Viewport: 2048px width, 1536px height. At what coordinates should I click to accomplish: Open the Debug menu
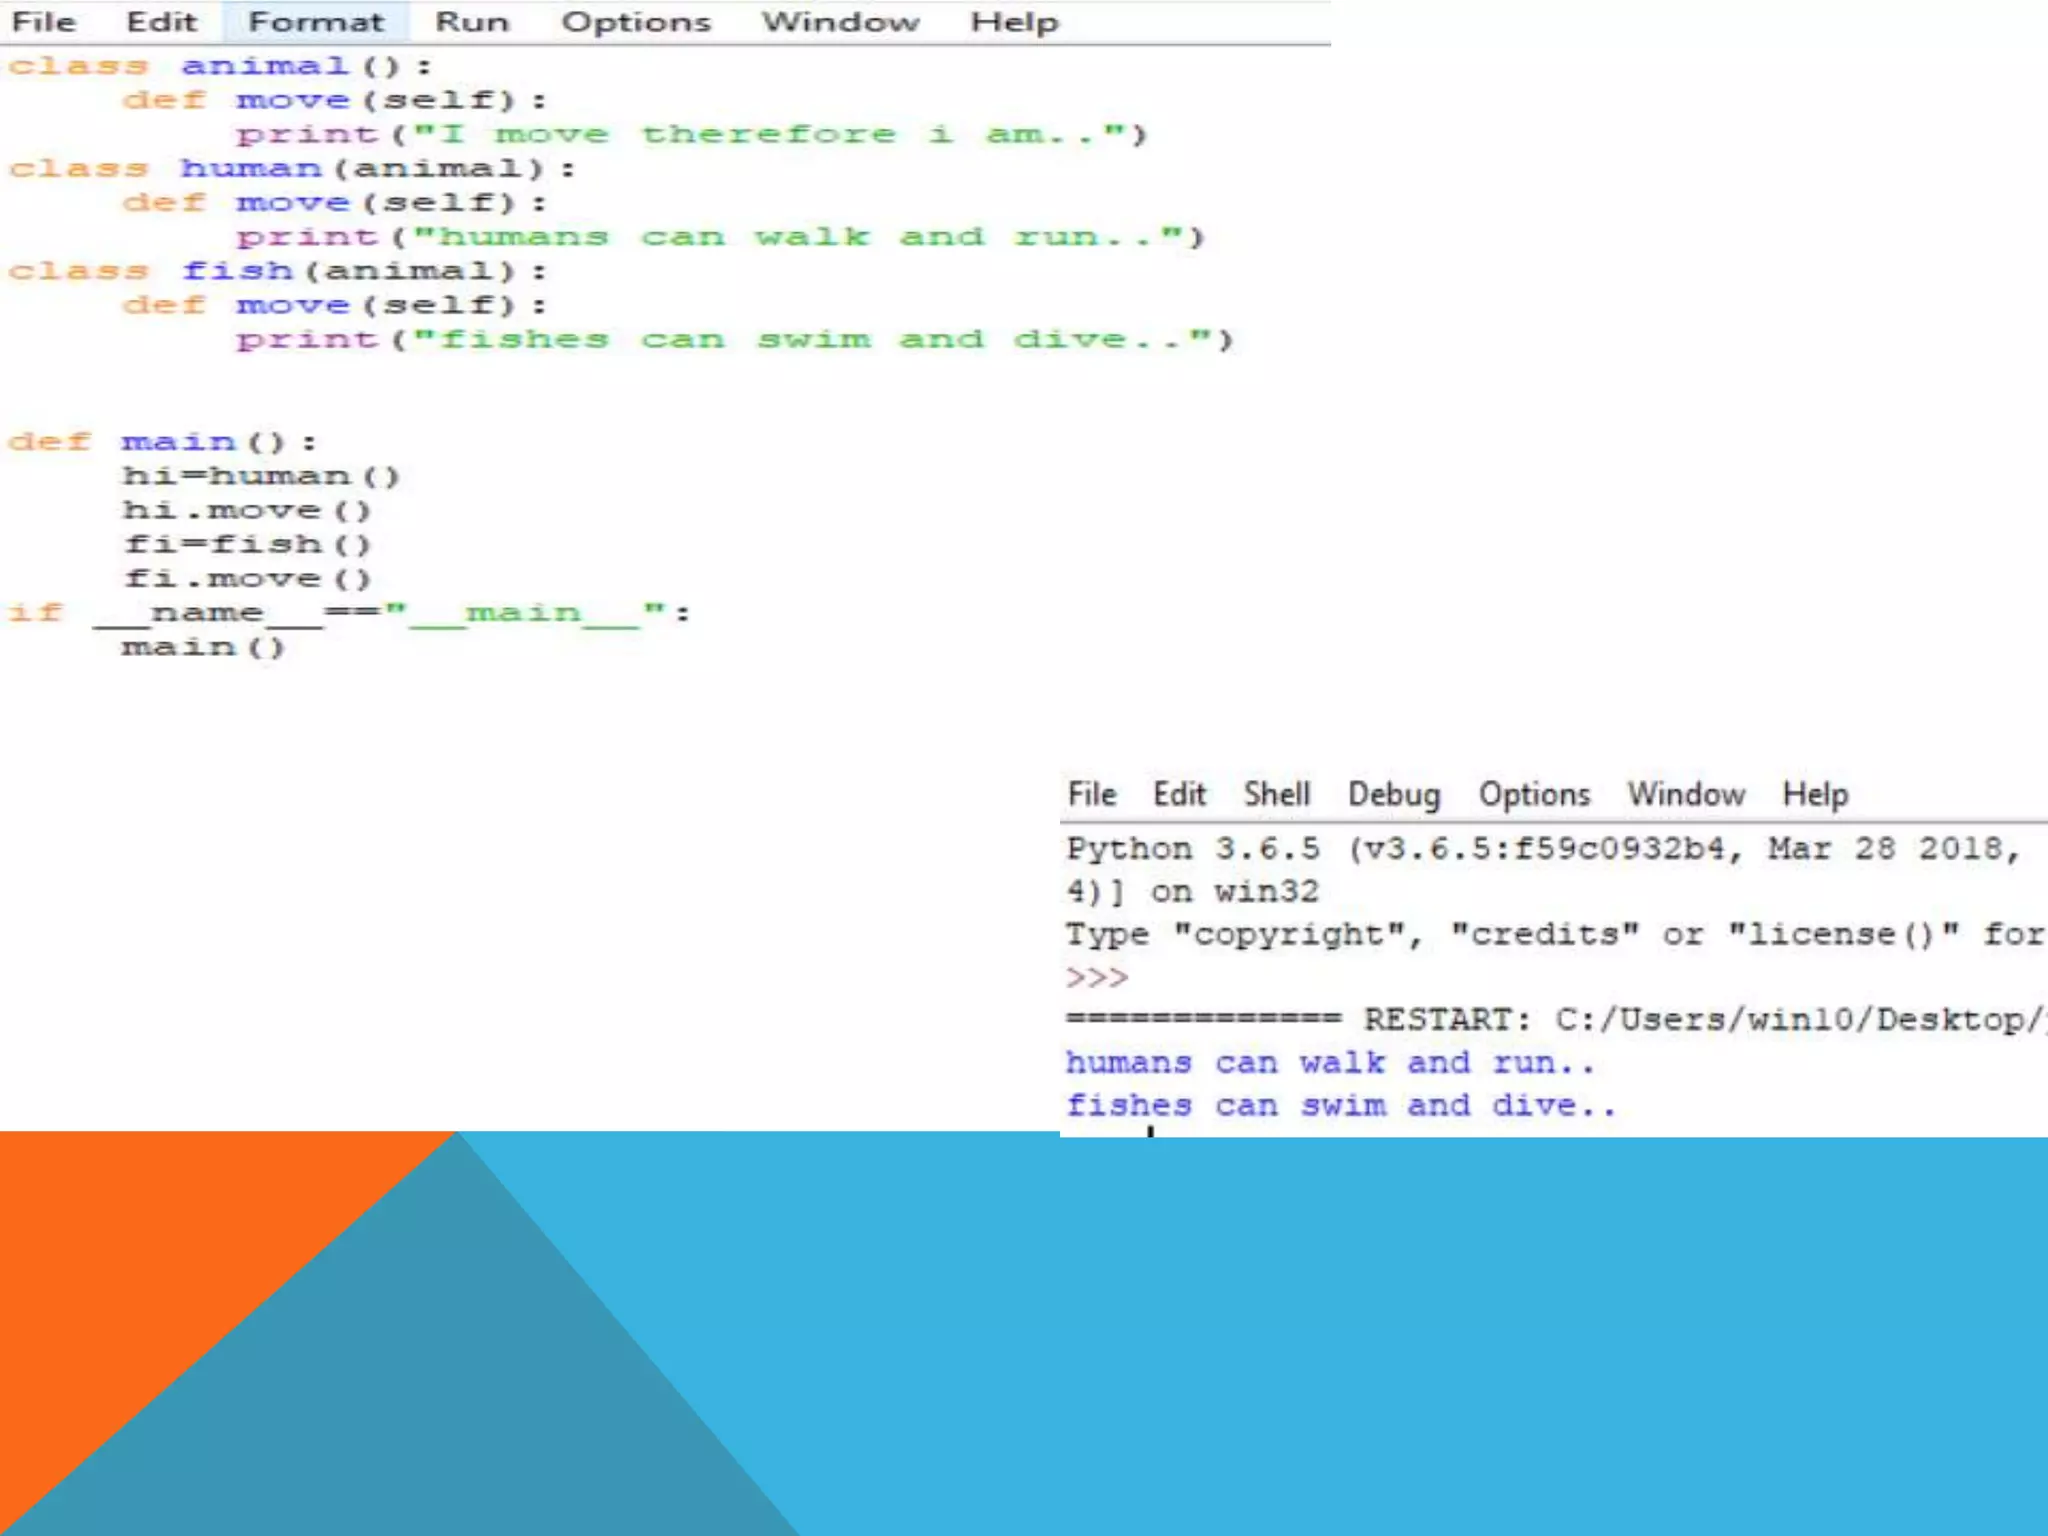(1394, 794)
